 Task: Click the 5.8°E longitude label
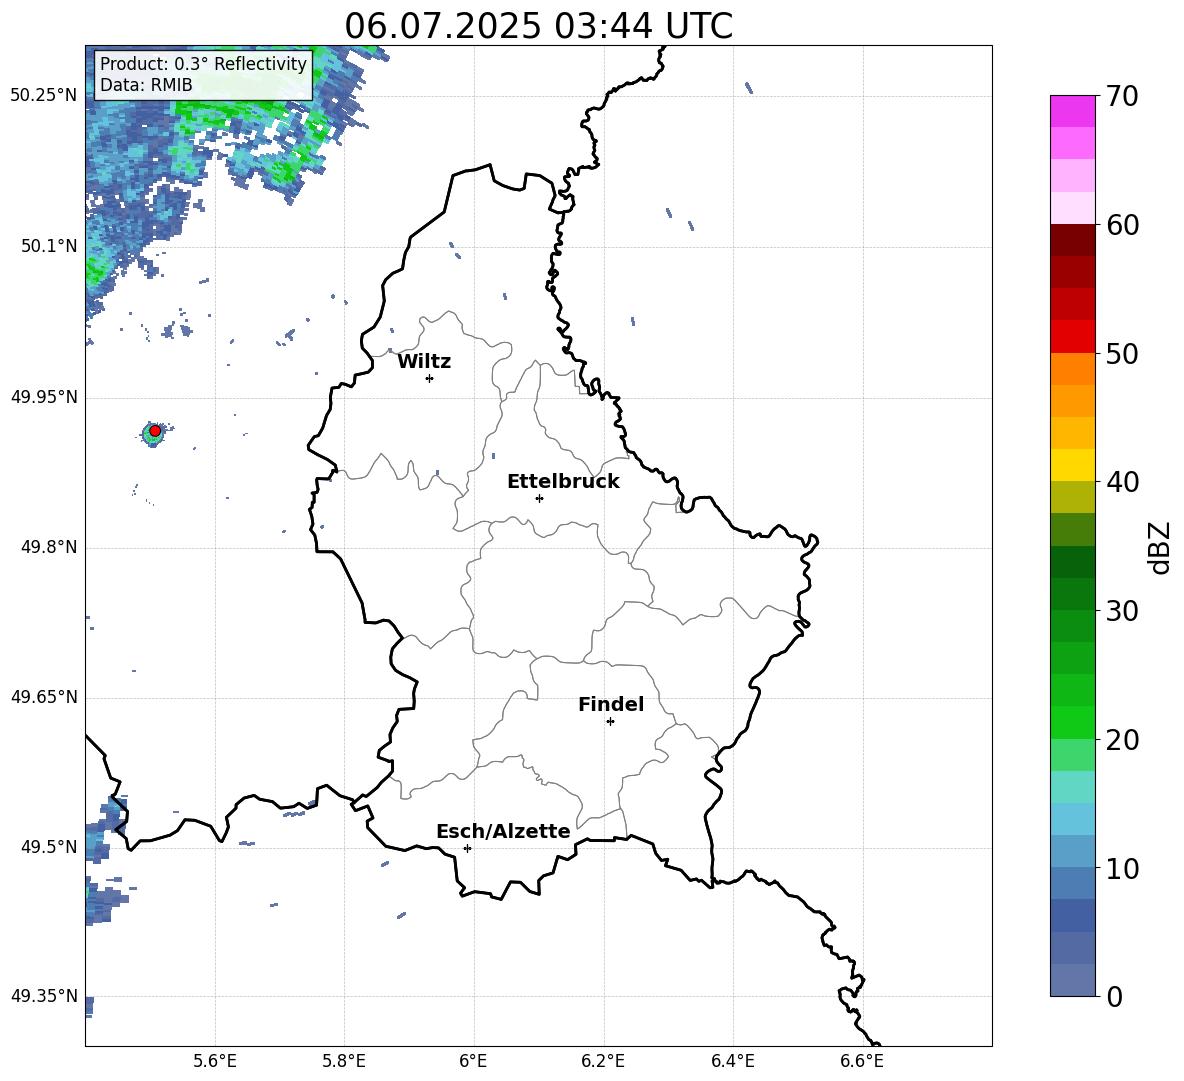(x=344, y=1061)
